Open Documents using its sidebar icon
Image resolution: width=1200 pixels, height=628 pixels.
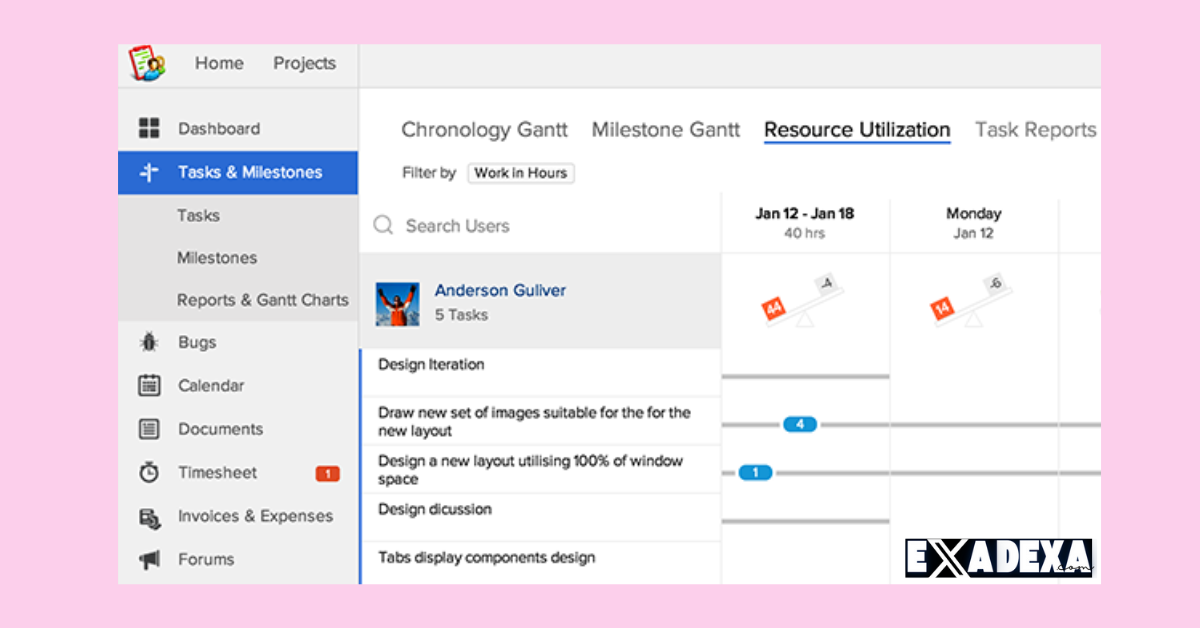[x=148, y=429]
